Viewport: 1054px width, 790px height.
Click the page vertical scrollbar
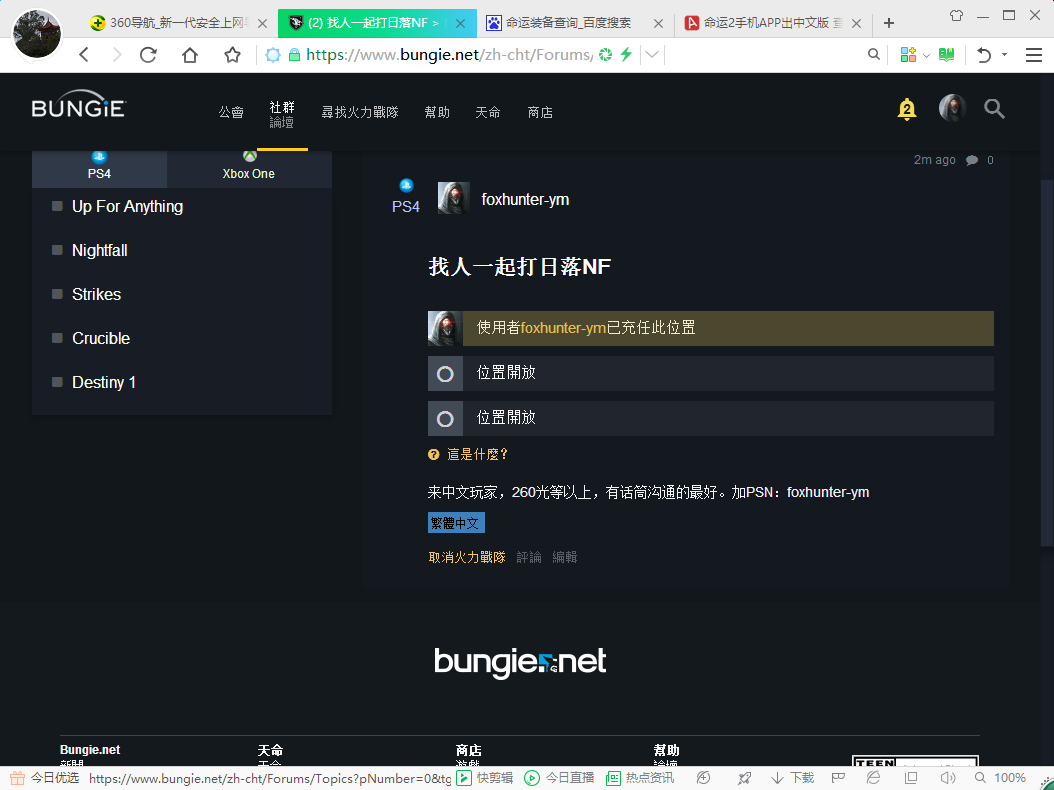(1047, 363)
